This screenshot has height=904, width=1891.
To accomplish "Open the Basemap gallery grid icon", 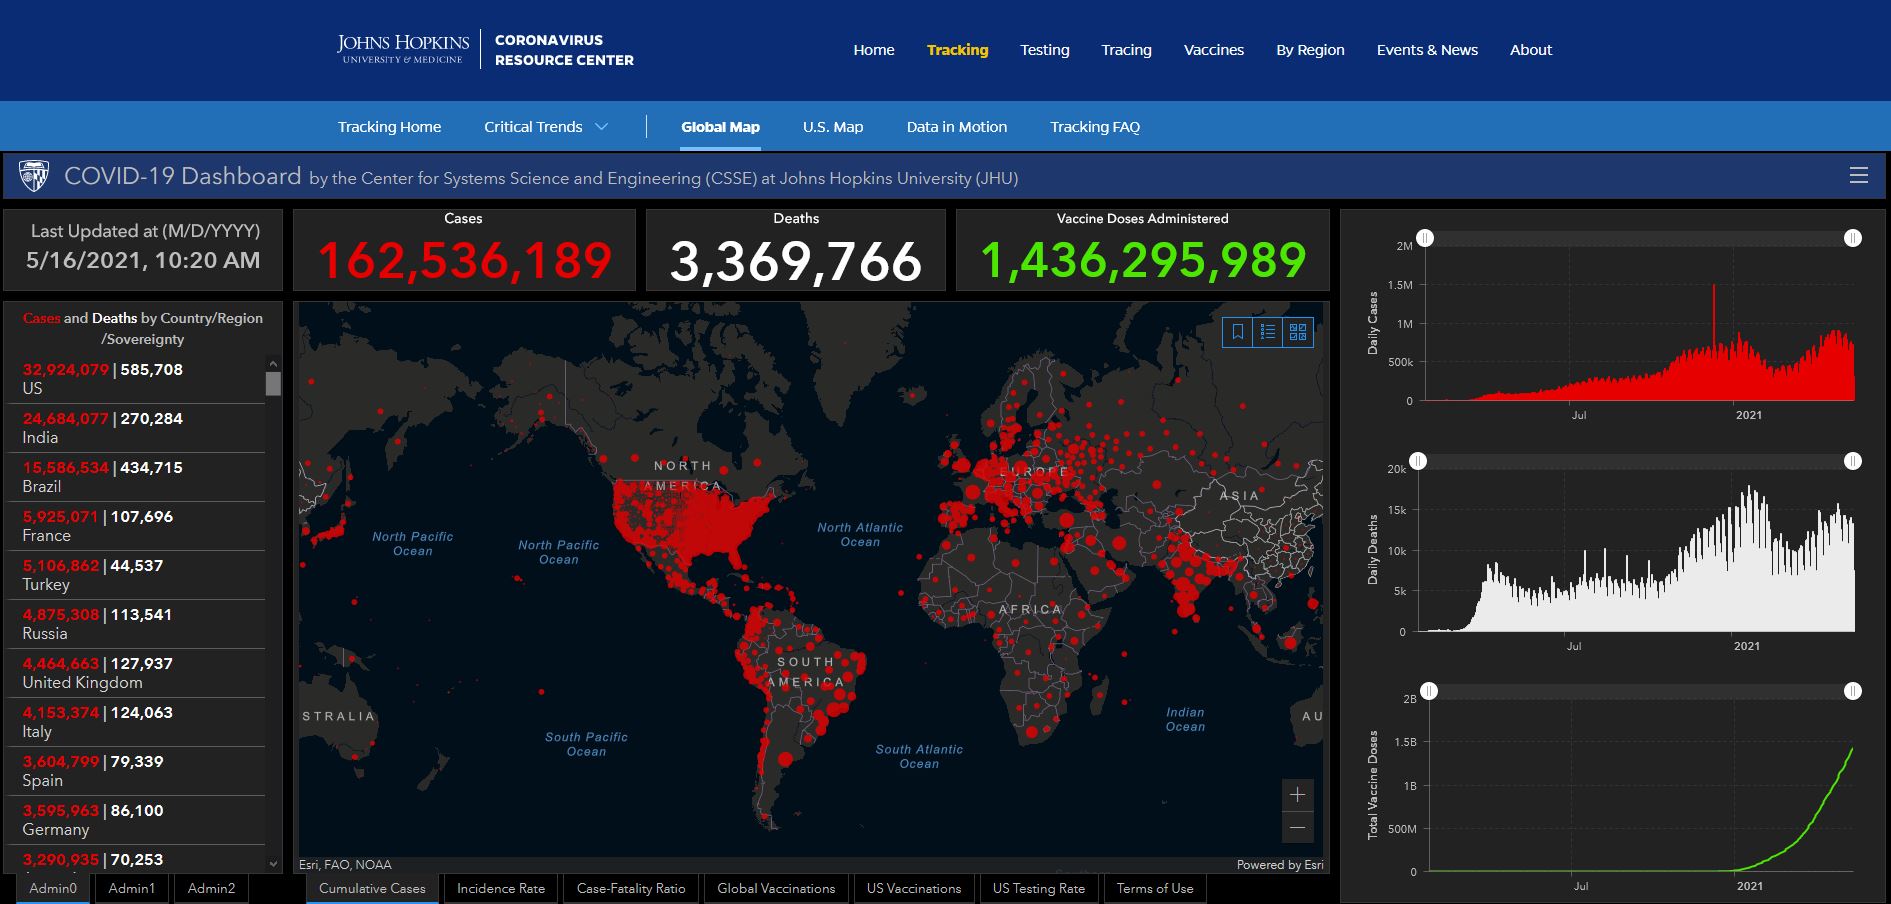I will 1298,332.
